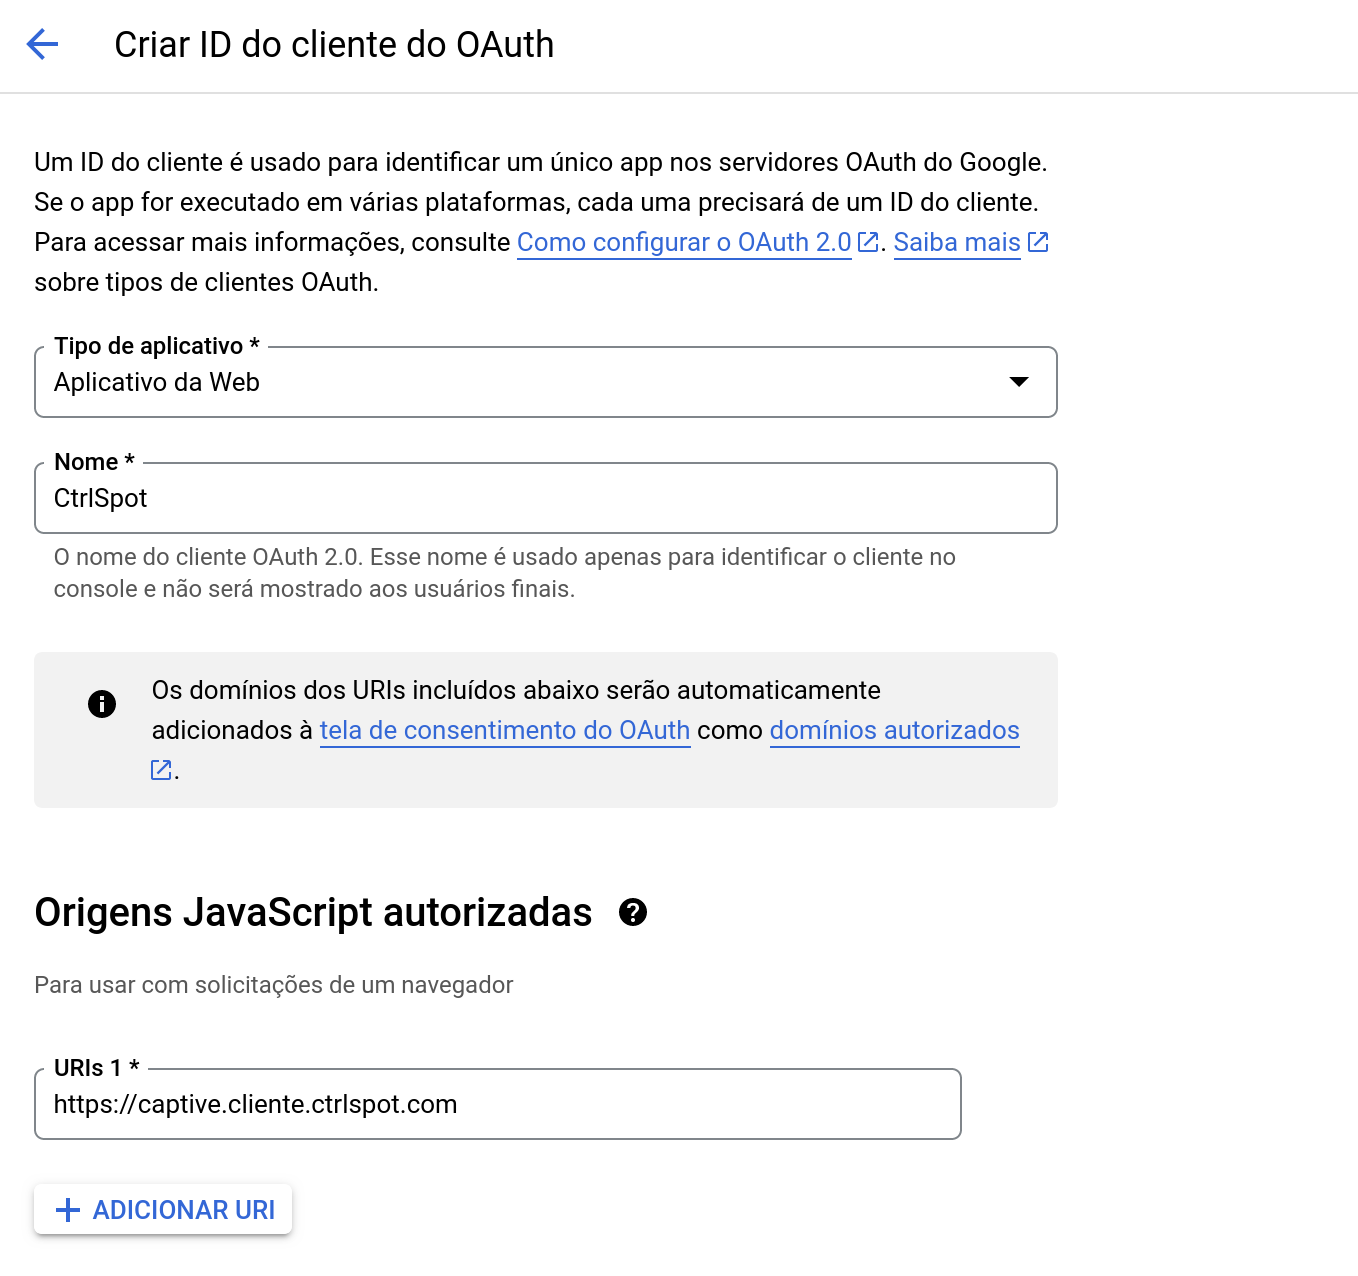Click the info icon in the gray notice box

[x=101, y=704]
